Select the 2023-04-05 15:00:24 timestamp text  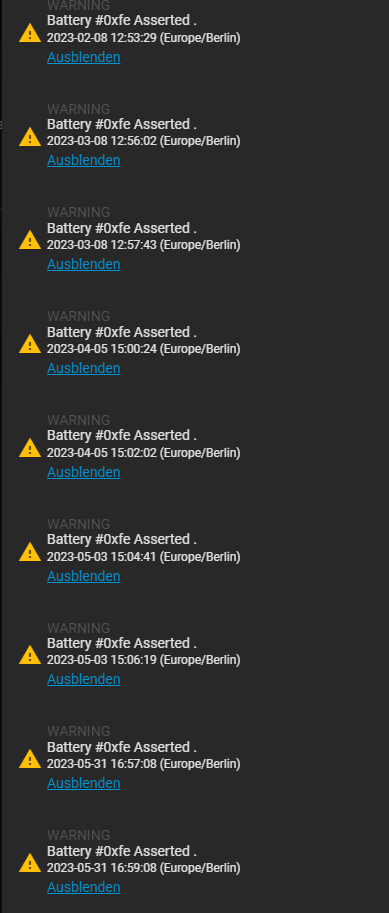point(102,349)
